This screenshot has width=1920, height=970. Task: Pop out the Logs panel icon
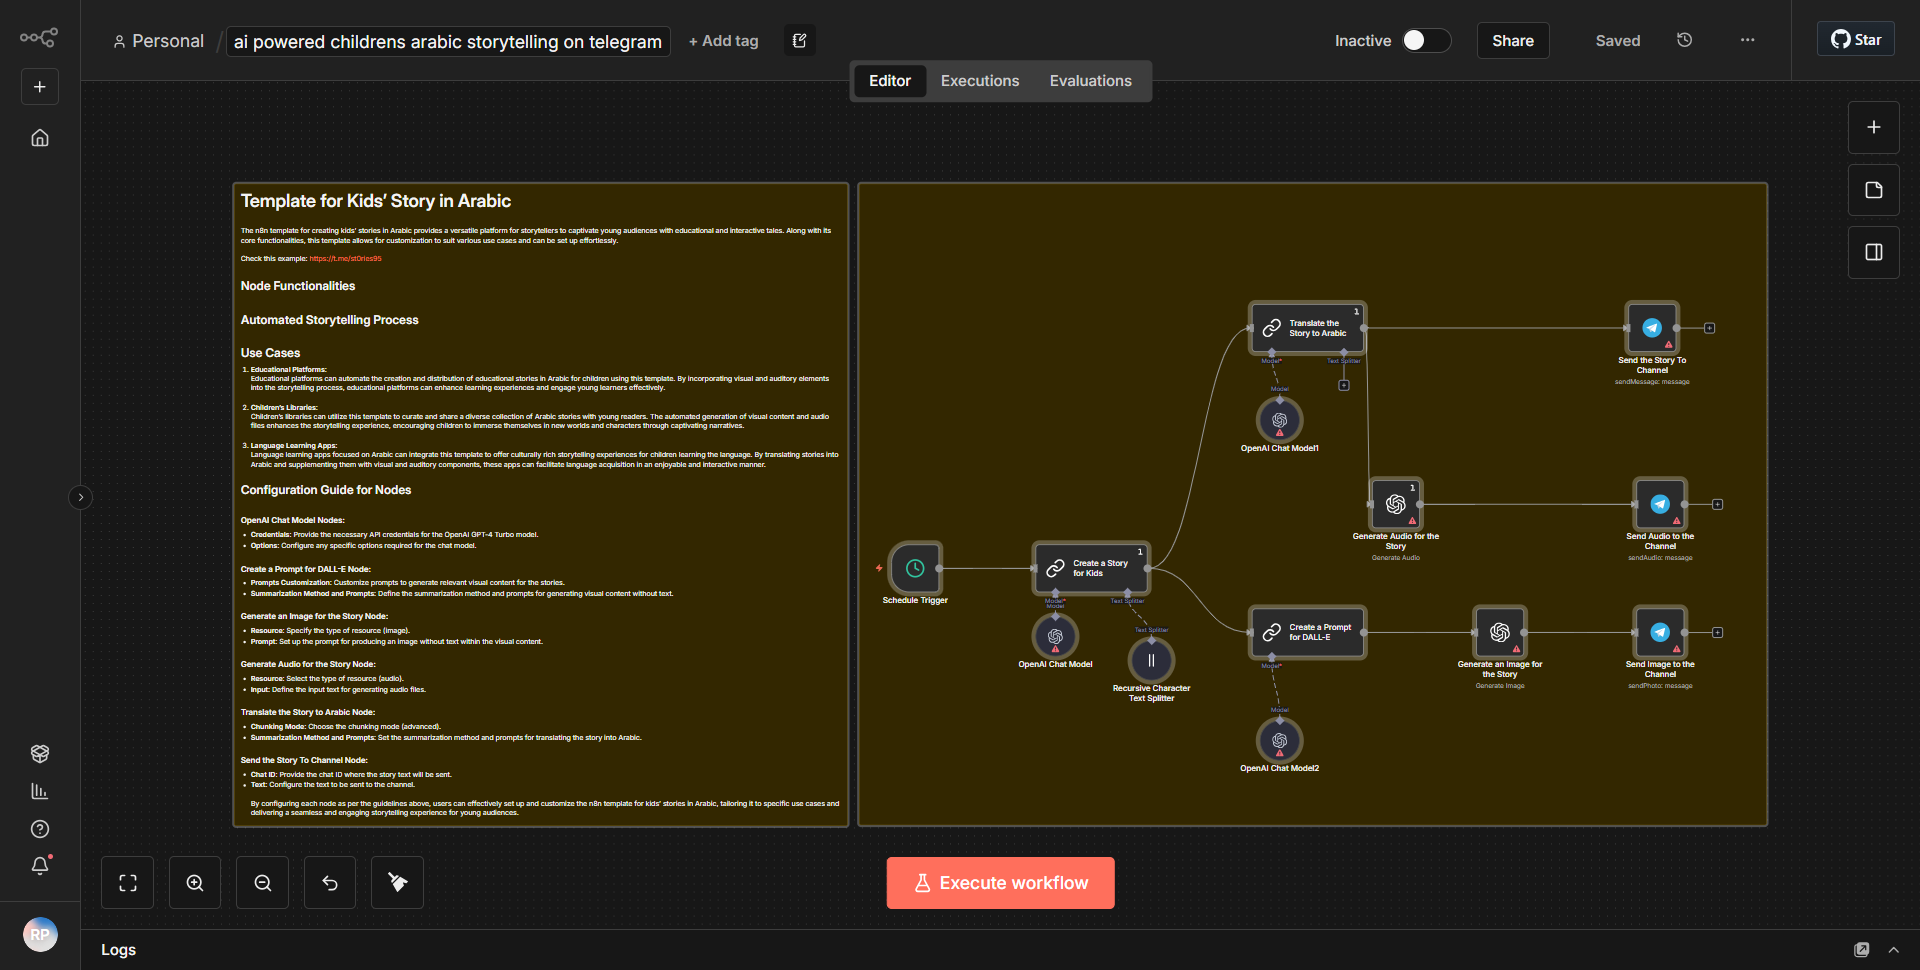pyautogui.click(x=1862, y=950)
